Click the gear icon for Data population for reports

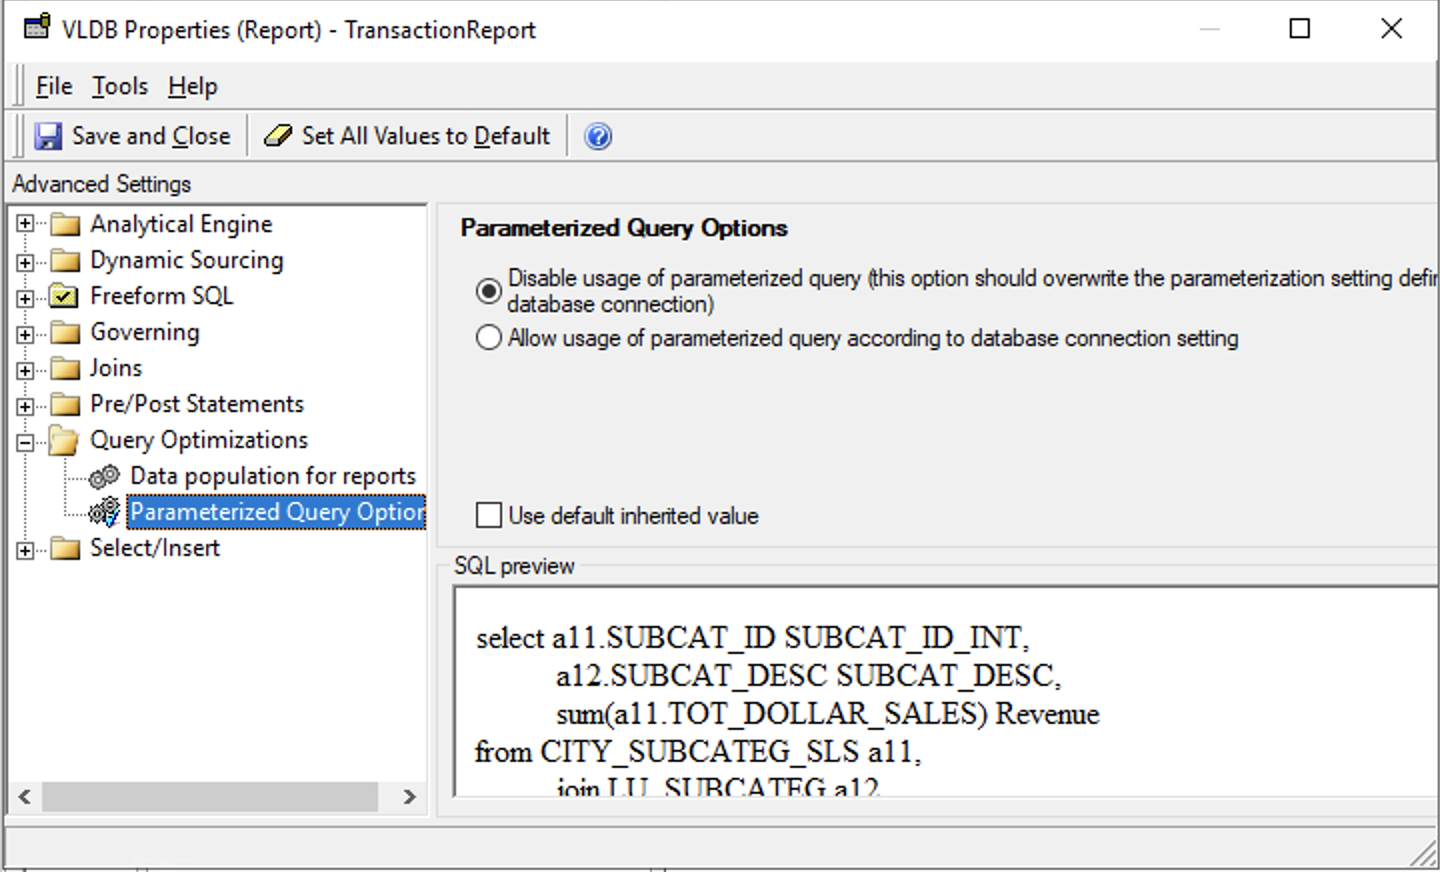[x=104, y=476]
